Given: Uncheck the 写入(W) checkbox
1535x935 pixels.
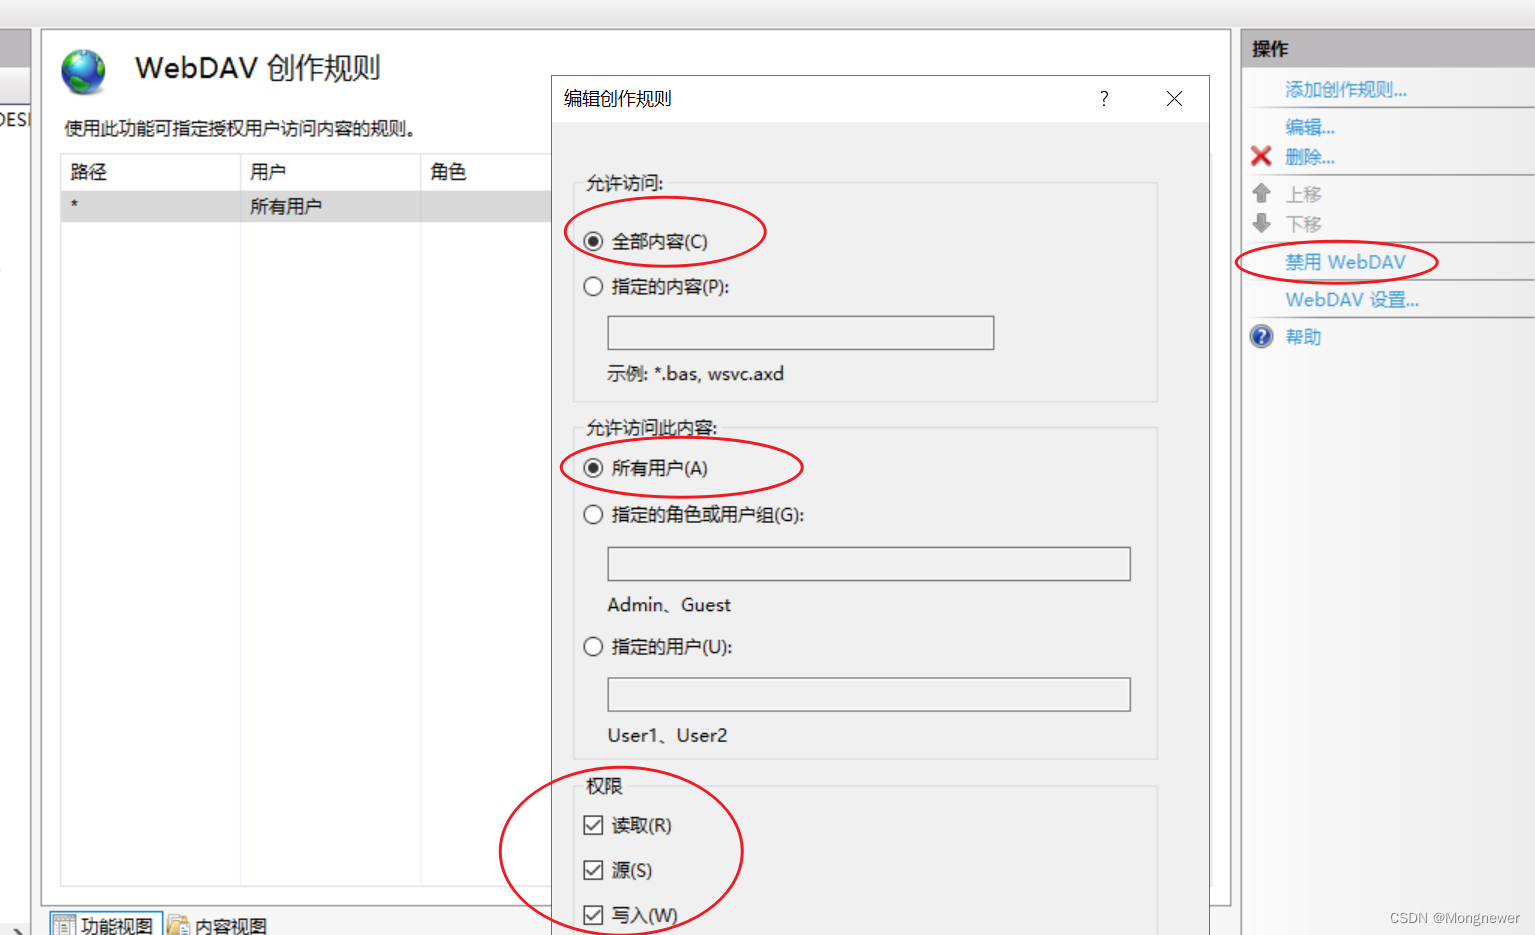Looking at the screenshot, I should pos(593,913).
